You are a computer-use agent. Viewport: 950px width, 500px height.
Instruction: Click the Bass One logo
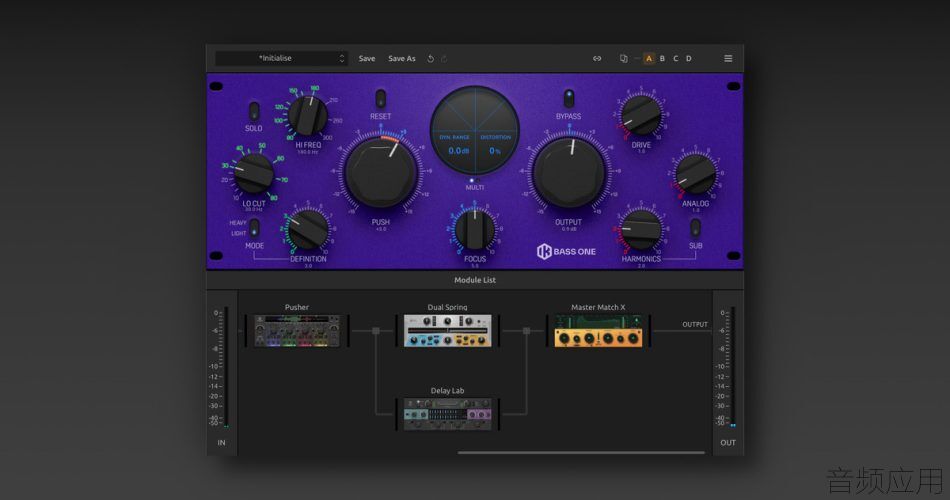click(x=566, y=252)
